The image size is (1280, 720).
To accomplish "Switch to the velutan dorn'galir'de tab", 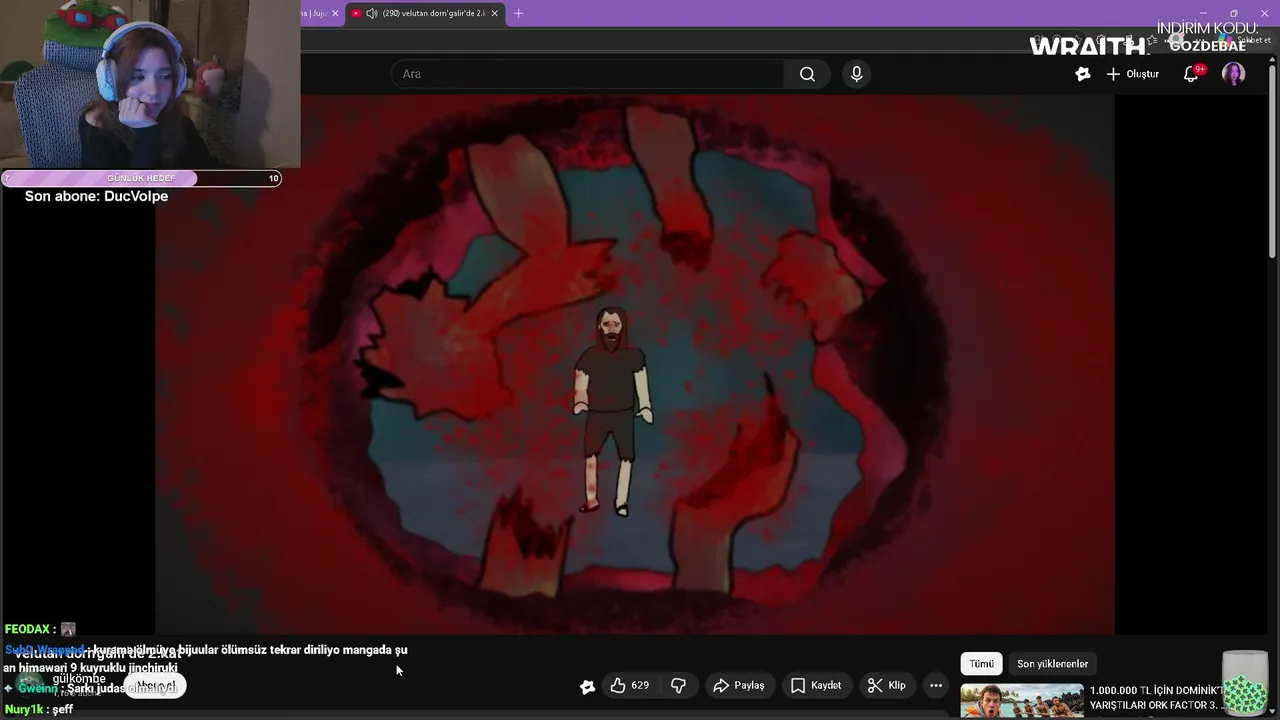I will click(425, 13).
